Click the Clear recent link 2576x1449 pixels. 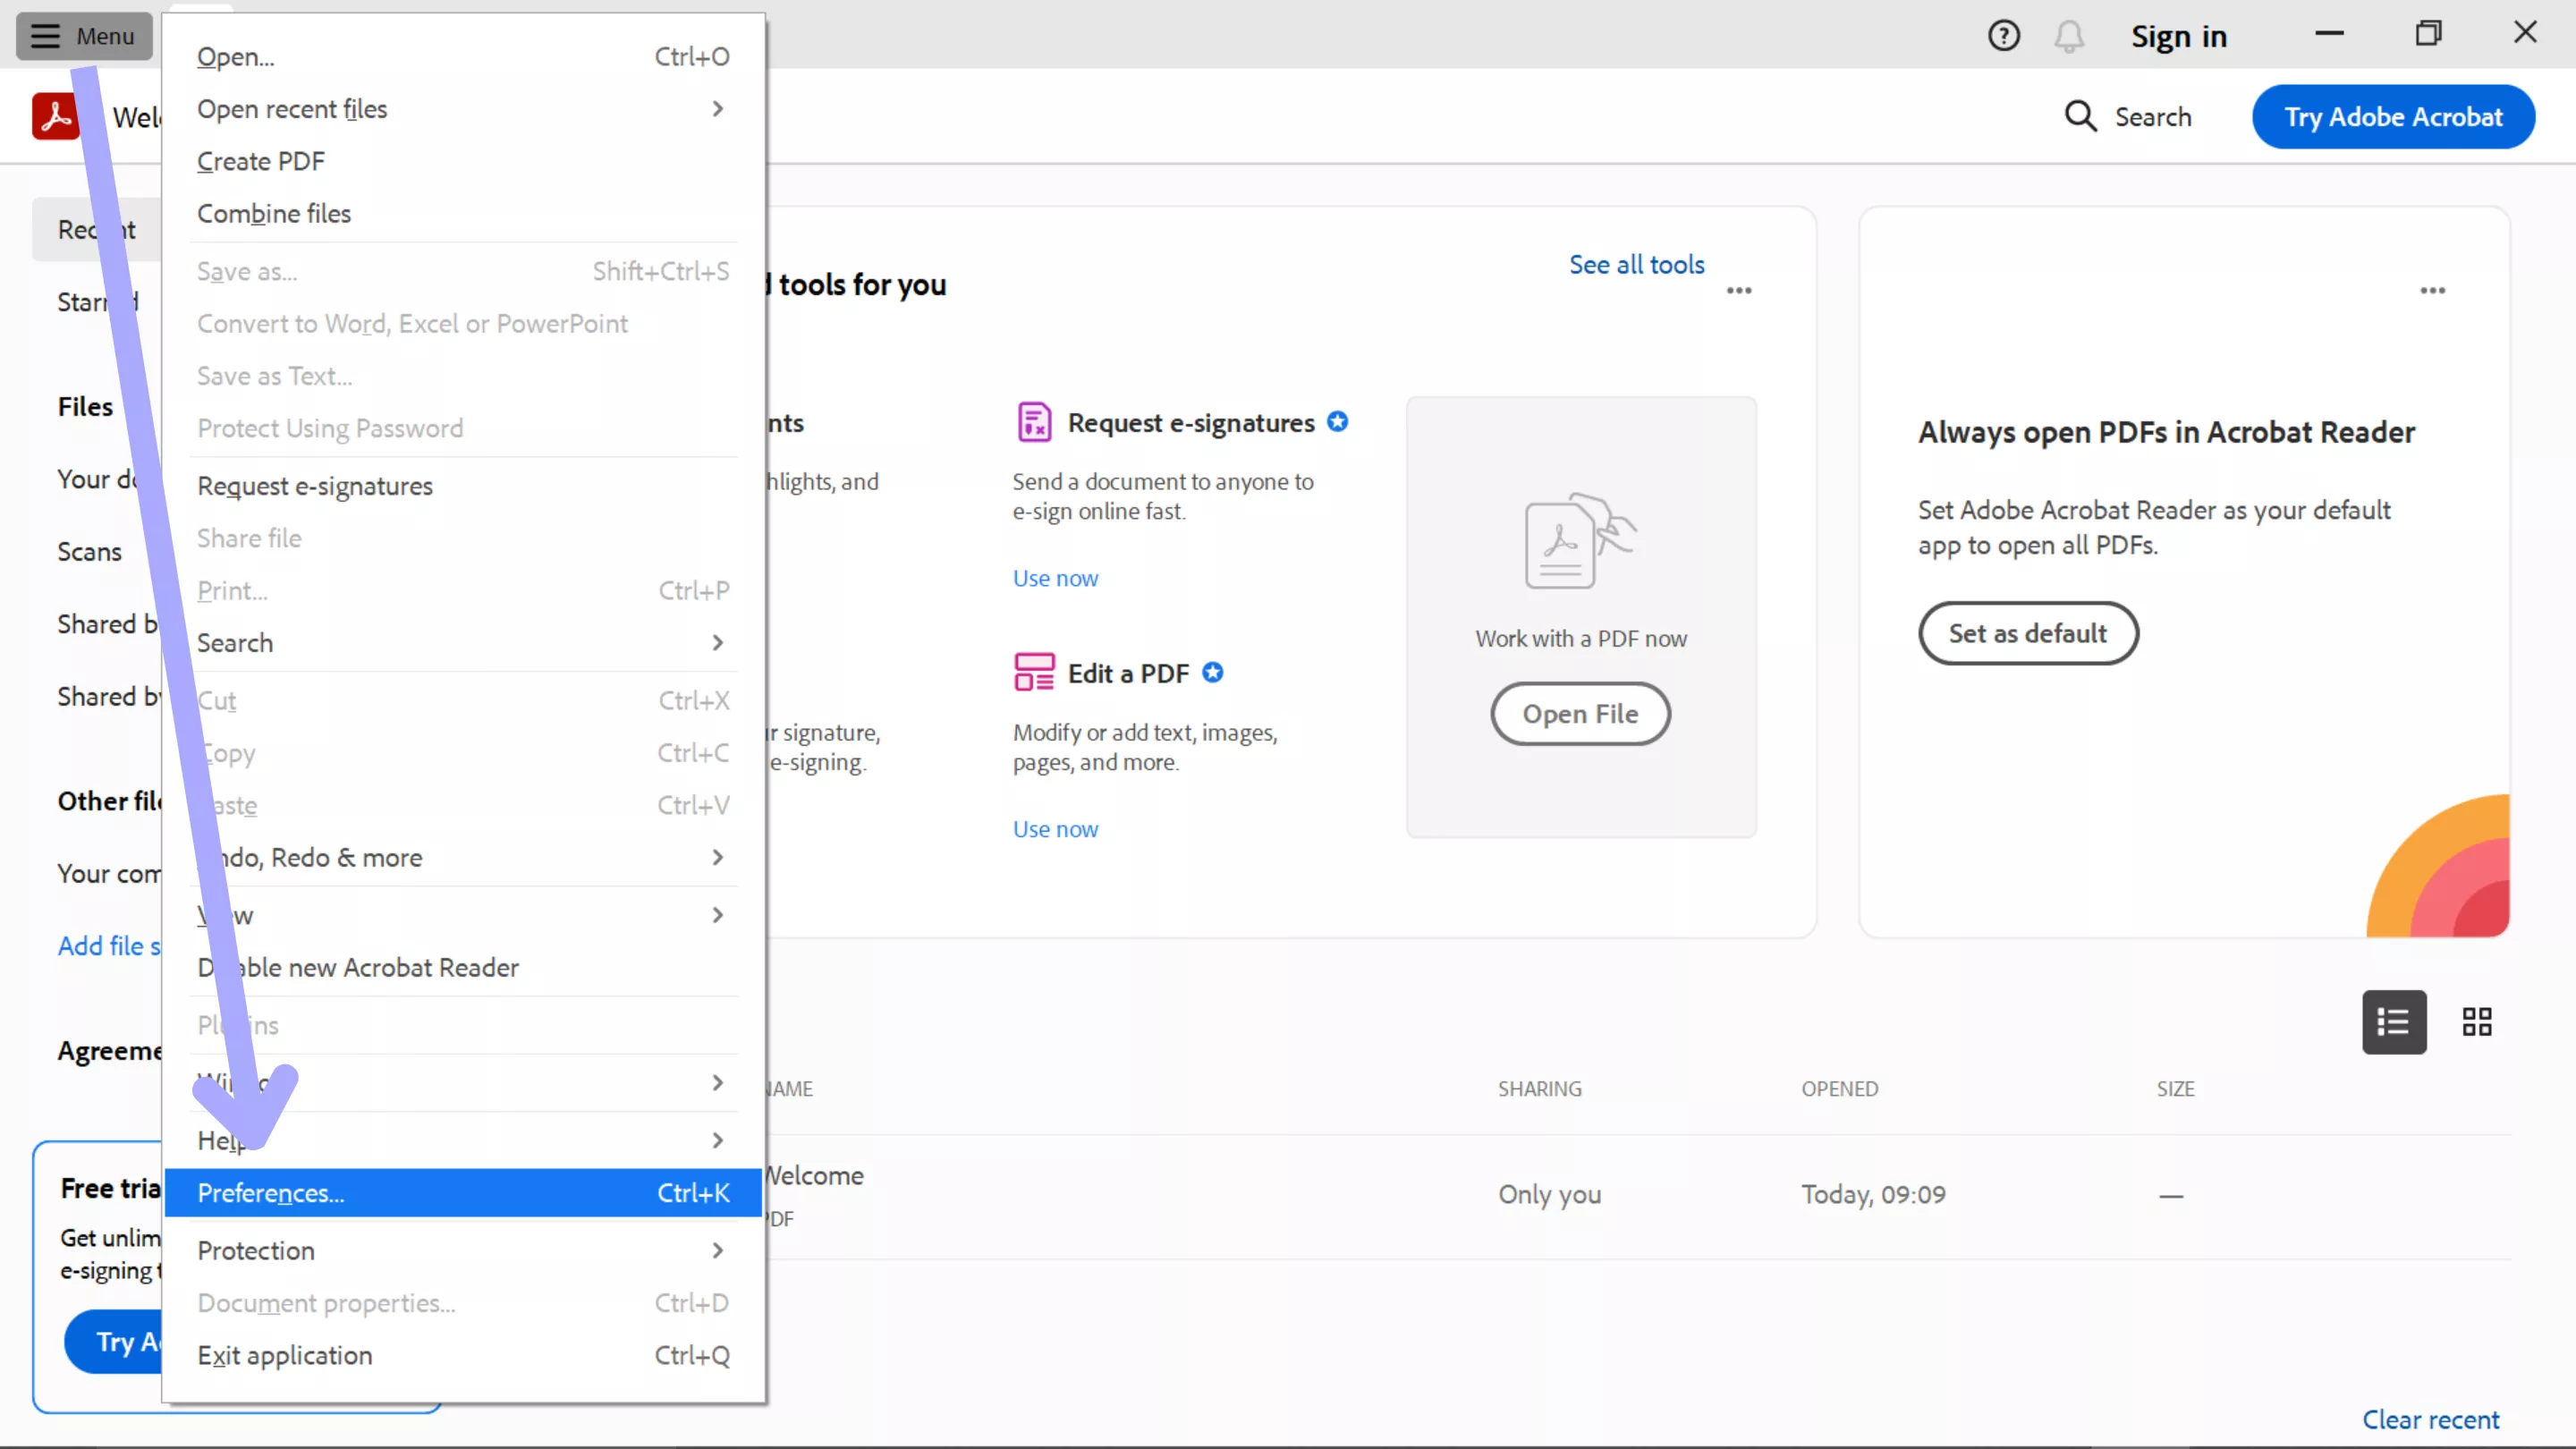[x=2430, y=1419]
